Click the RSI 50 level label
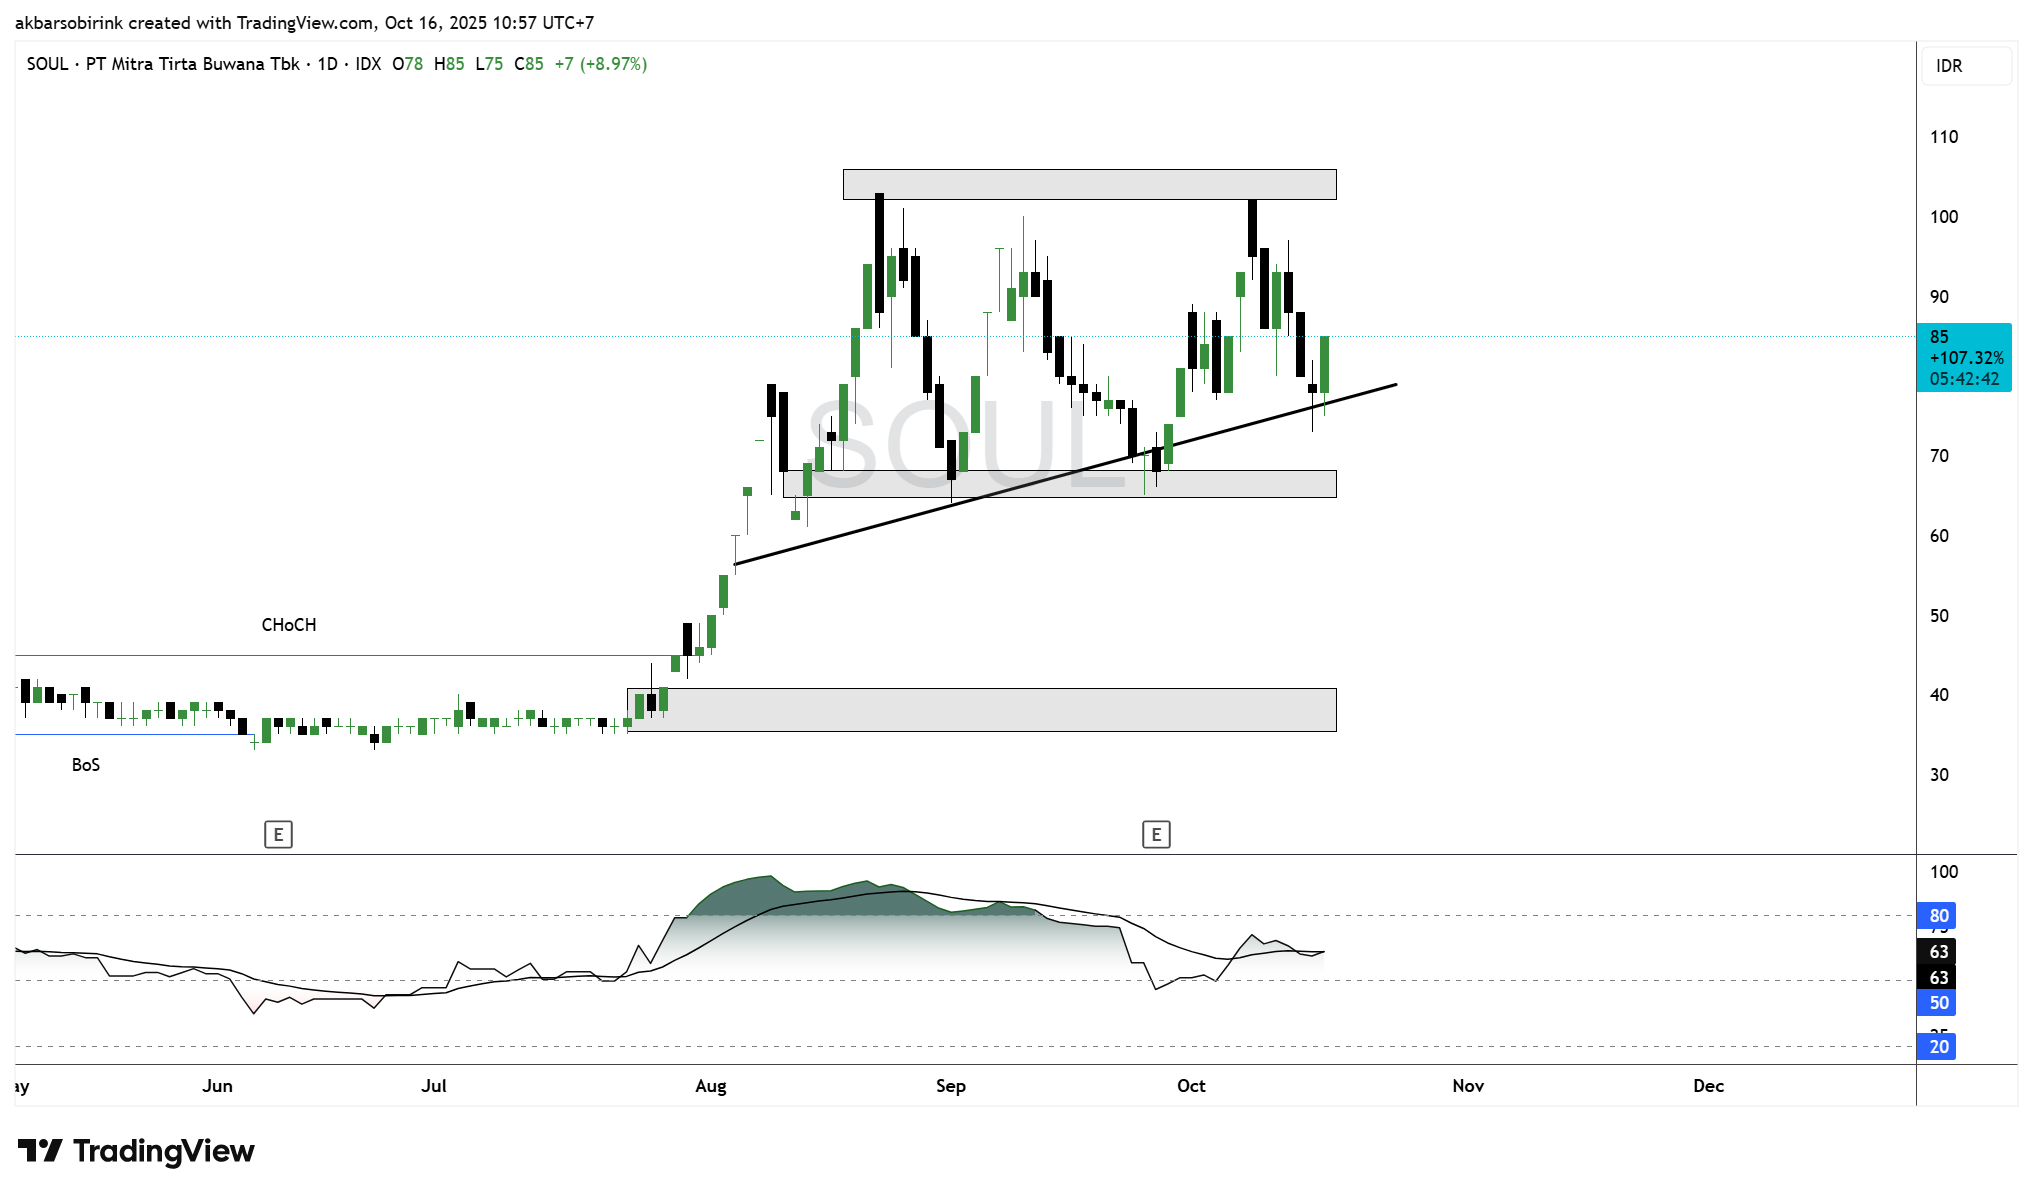Image resolution: width=2033 pixels, height=1196 pixels. (x=1938, y=1002)
